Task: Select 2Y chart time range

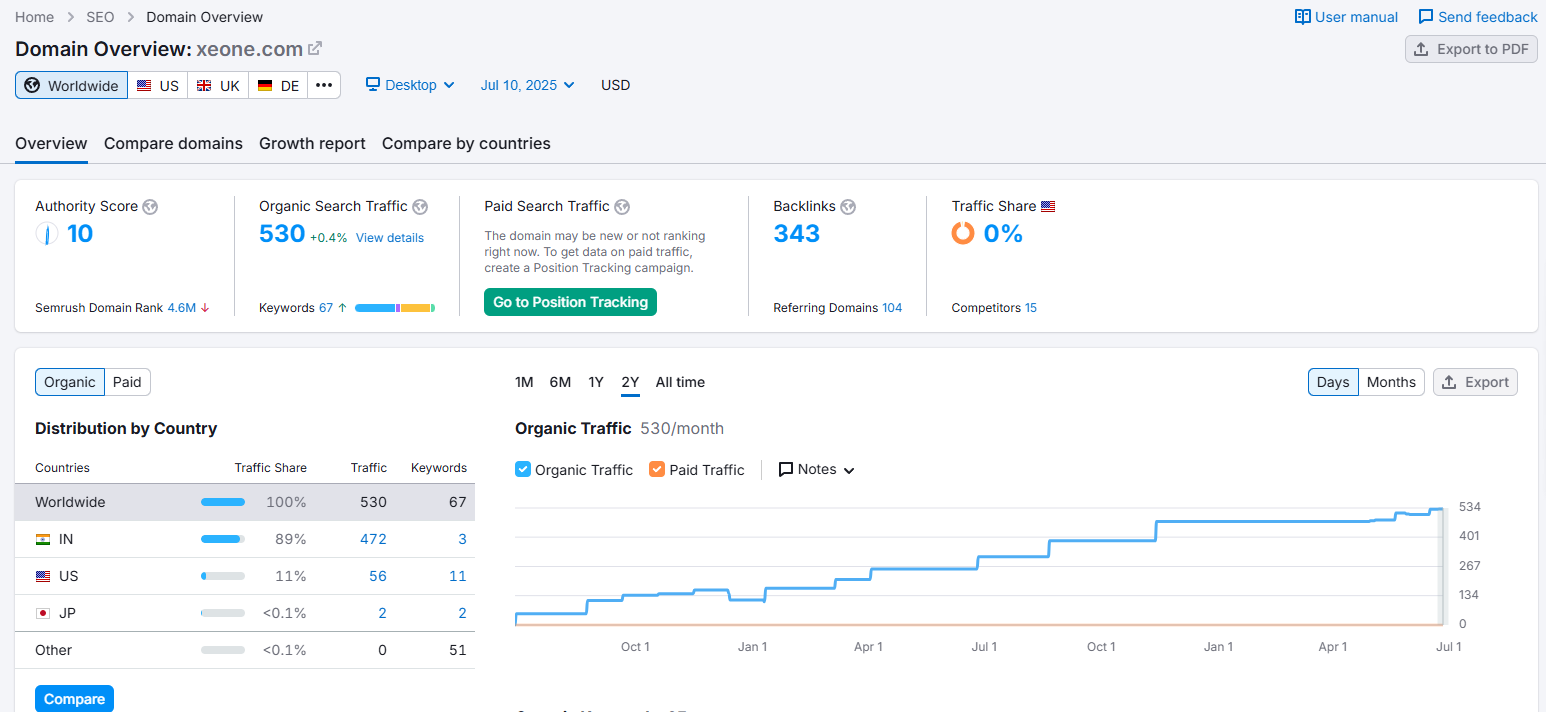Action: click(x=630, y=382)
